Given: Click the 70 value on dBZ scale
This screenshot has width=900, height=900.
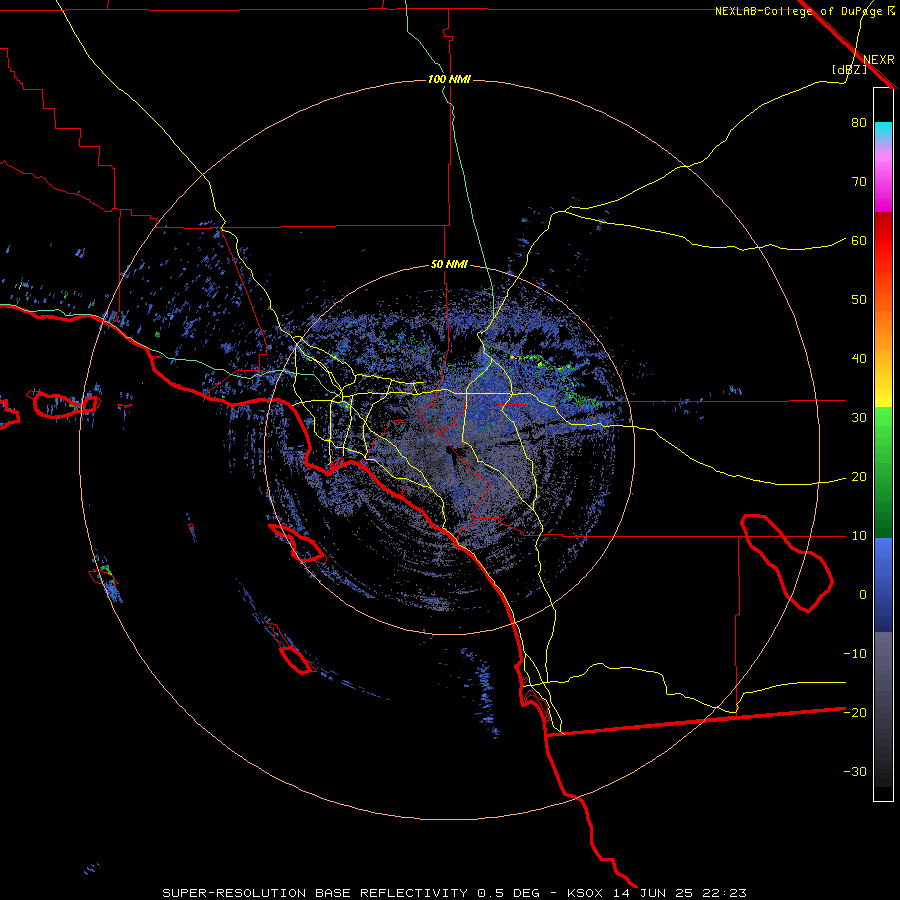Looking at the screenshot, I should coord(859,182).
